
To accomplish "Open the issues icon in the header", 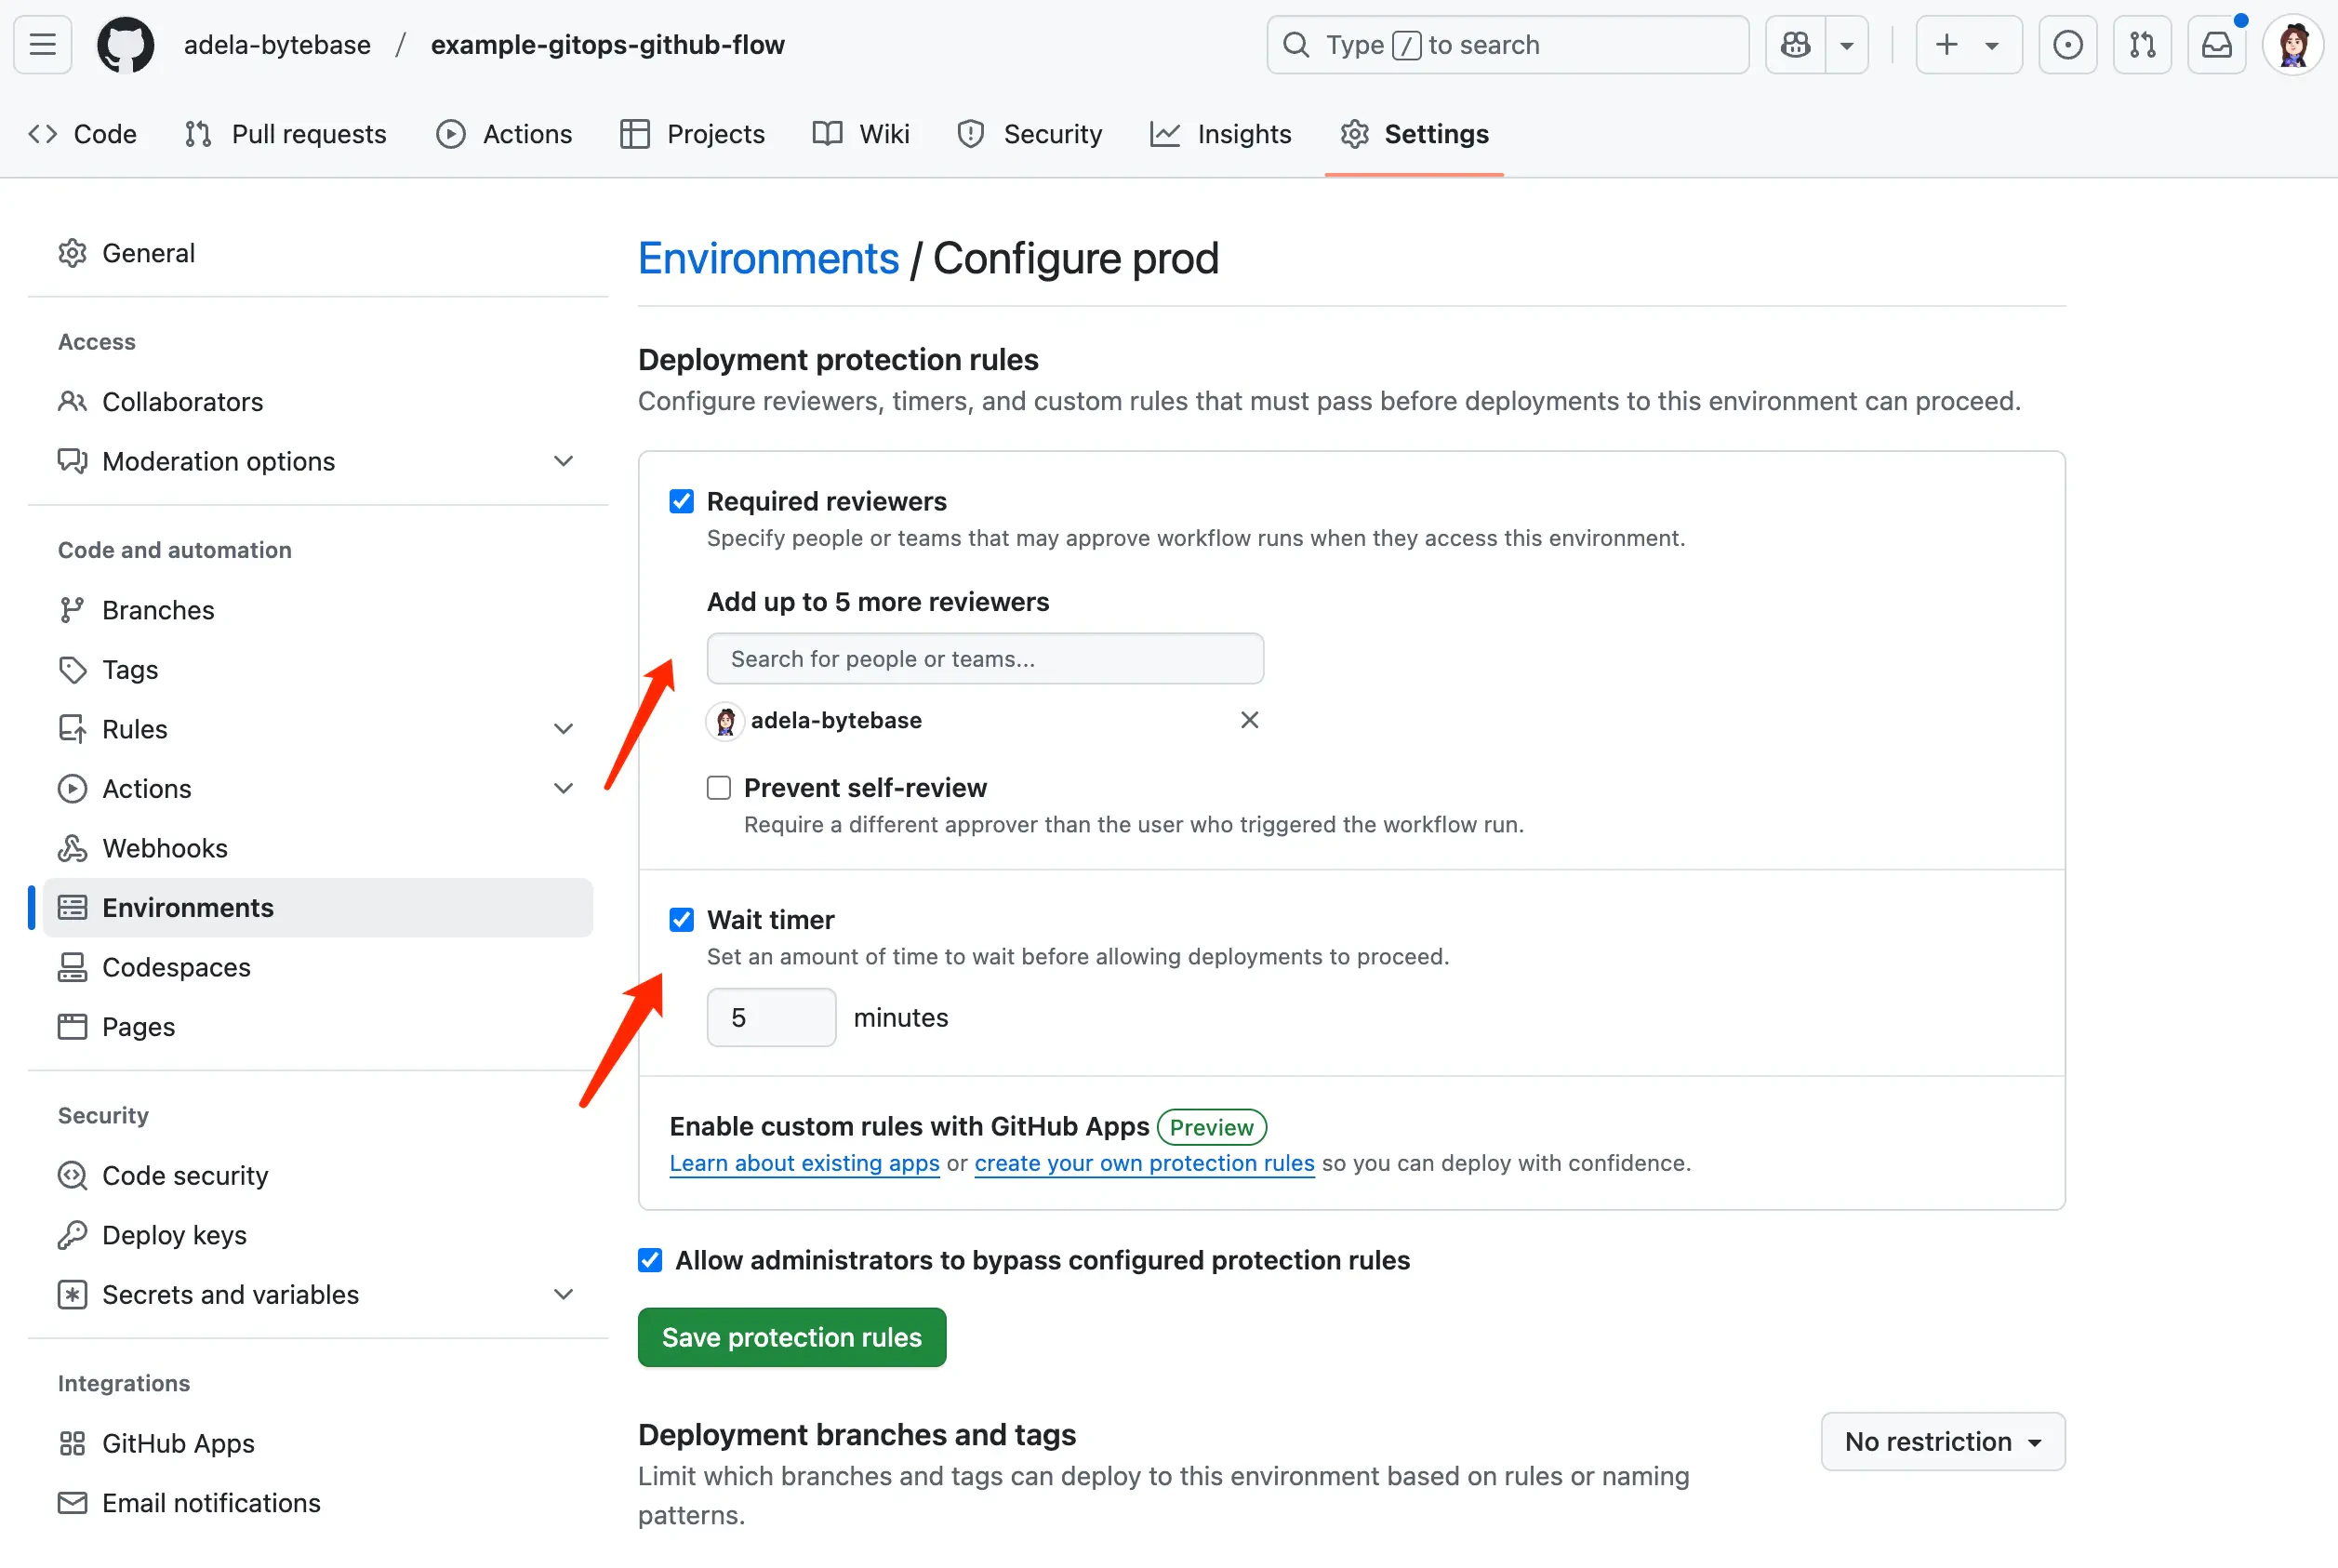I will [x=2067, y=45].
